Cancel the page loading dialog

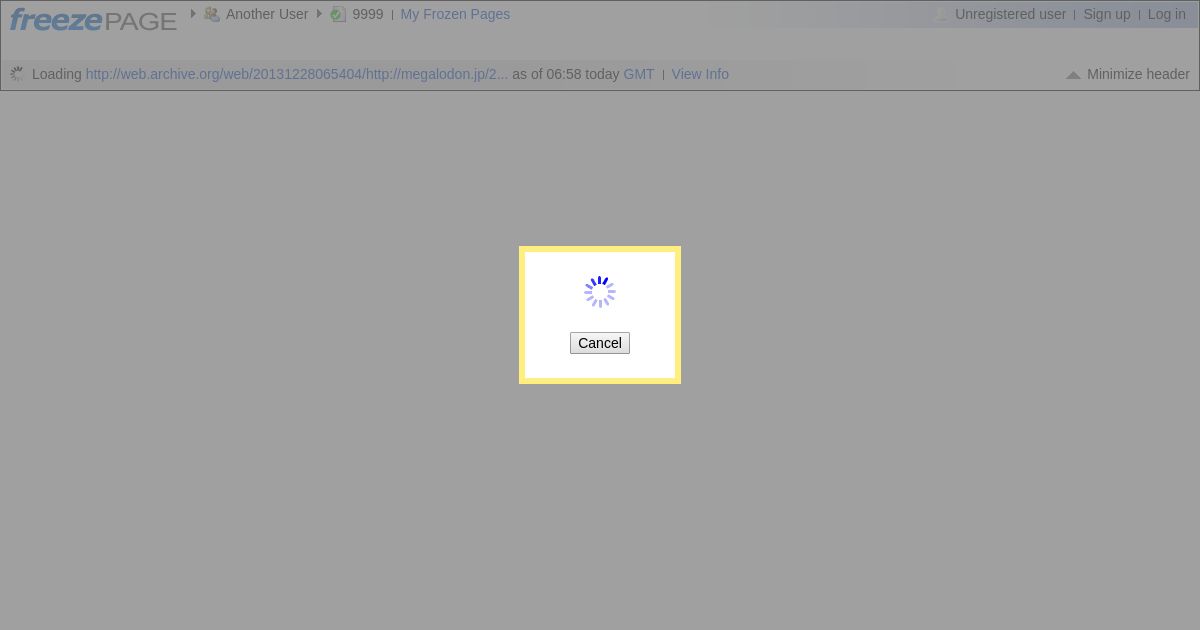click(x=600, y=343)
